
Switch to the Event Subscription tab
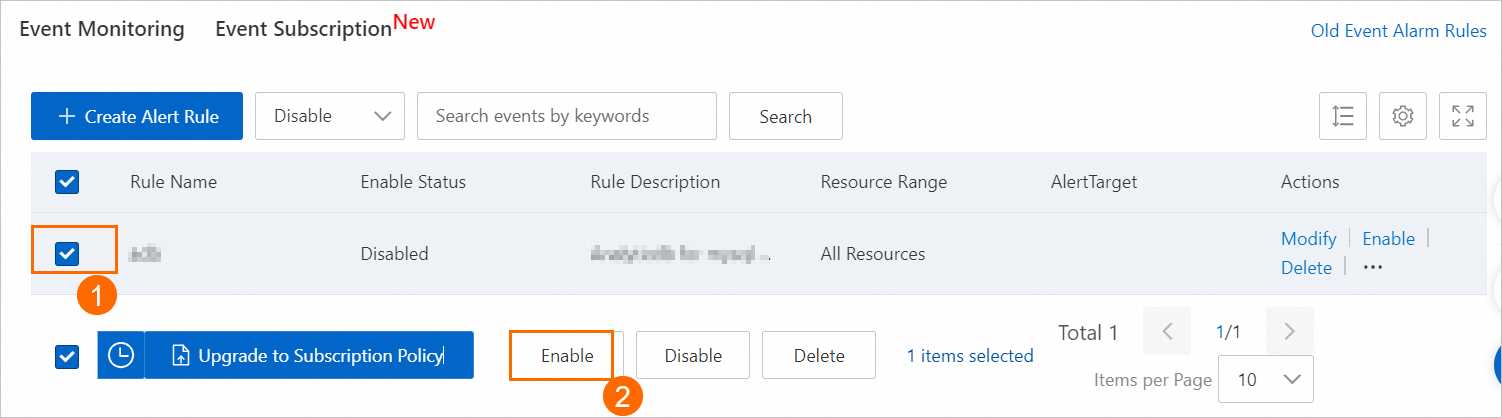(x=303, y=29)
